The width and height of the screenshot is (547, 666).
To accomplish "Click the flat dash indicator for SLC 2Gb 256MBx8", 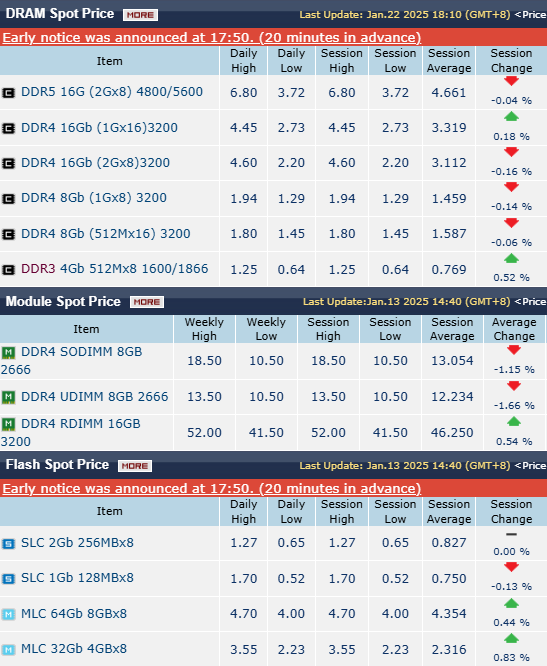I will [x=511, y=534].
